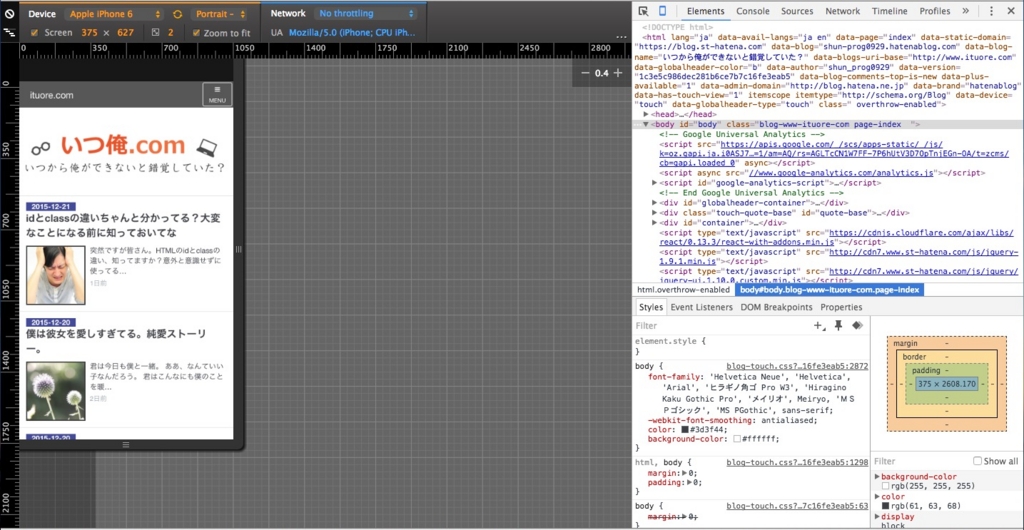Expand the quote-base div
This screenshot has height=530, width=1024.
pos(655,213)
